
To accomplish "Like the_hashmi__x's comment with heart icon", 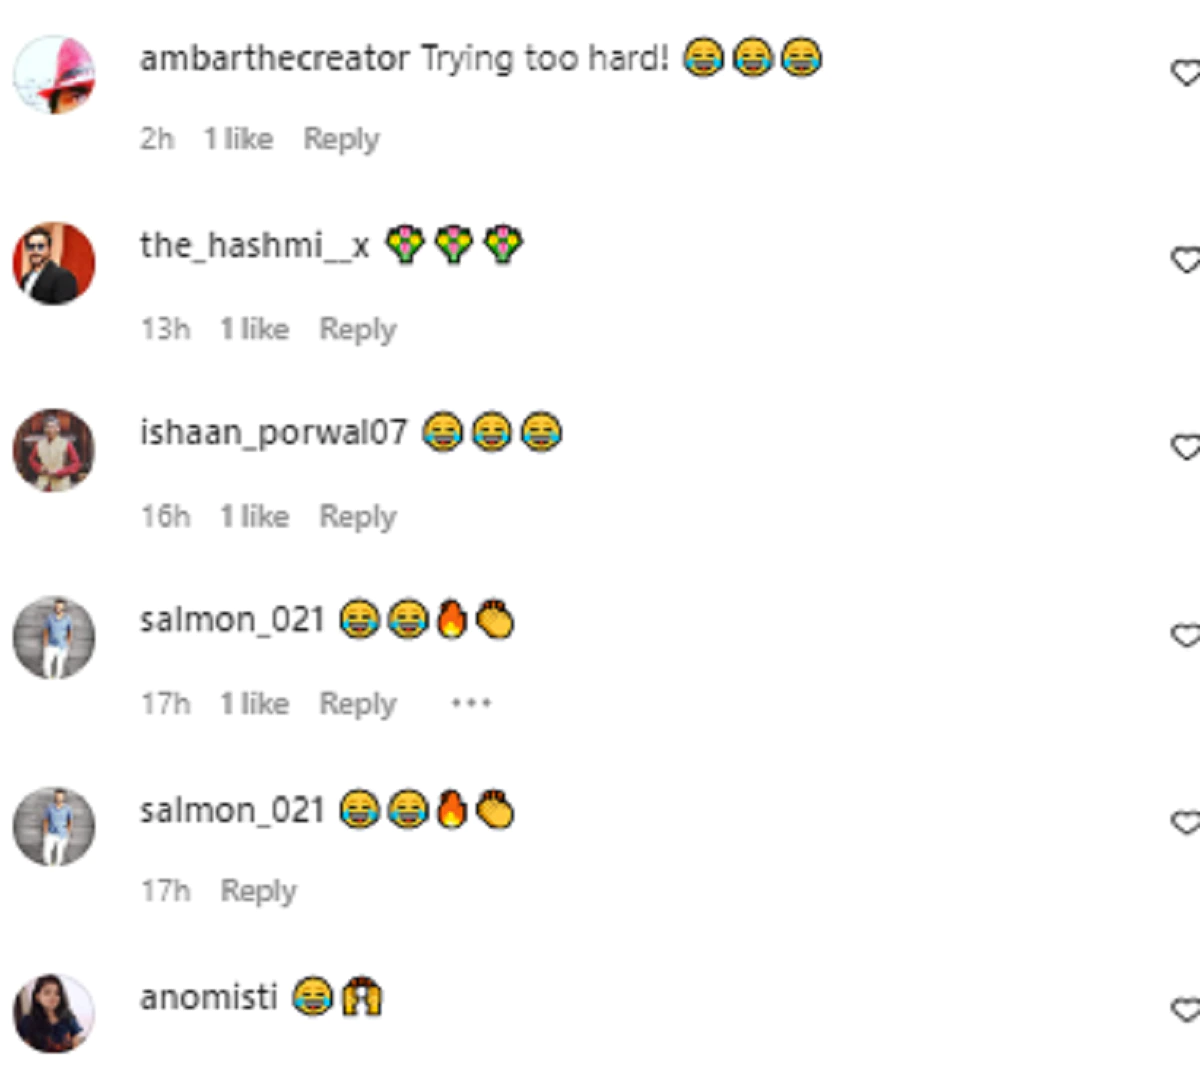I will pyautogui.click(x=1186, y=260).
